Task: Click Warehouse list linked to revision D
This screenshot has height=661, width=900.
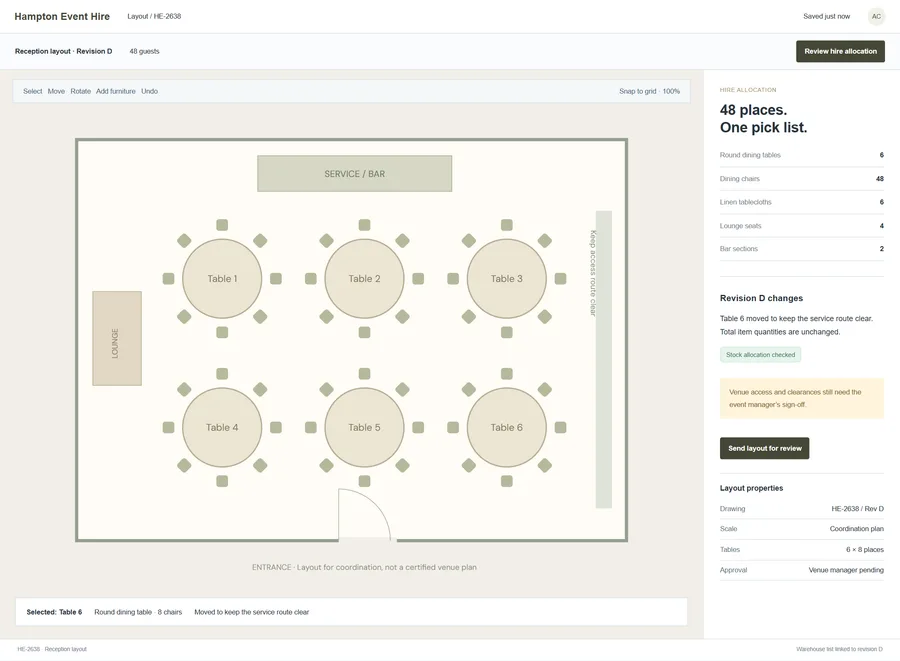Action: 839,649
